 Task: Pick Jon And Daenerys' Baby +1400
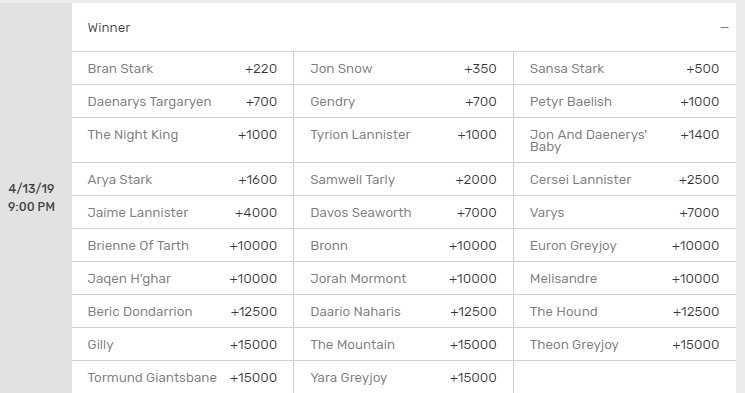(625, 140)
